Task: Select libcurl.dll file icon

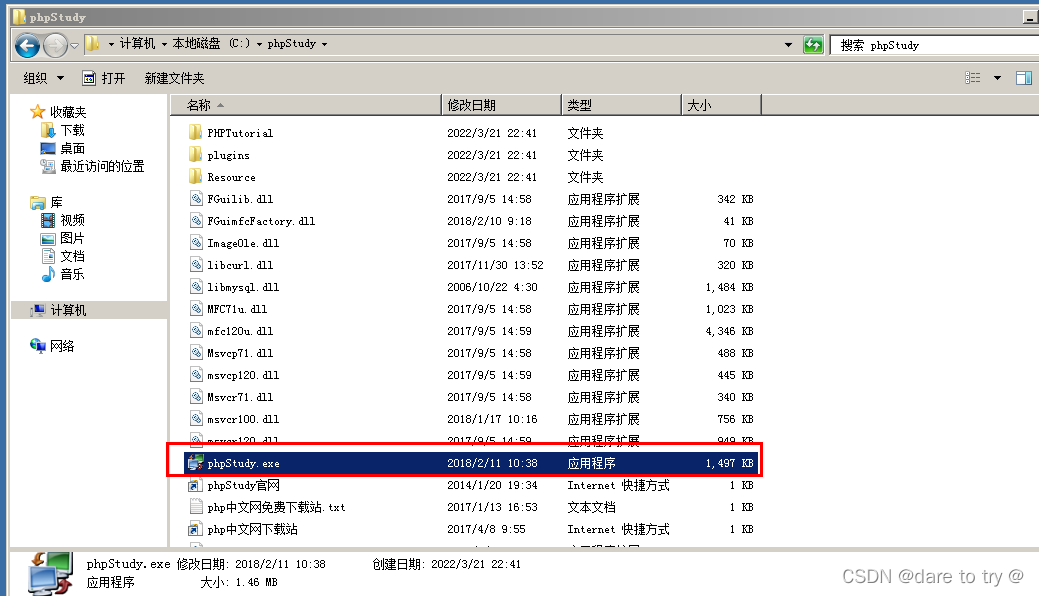Action: click(195, 265)
